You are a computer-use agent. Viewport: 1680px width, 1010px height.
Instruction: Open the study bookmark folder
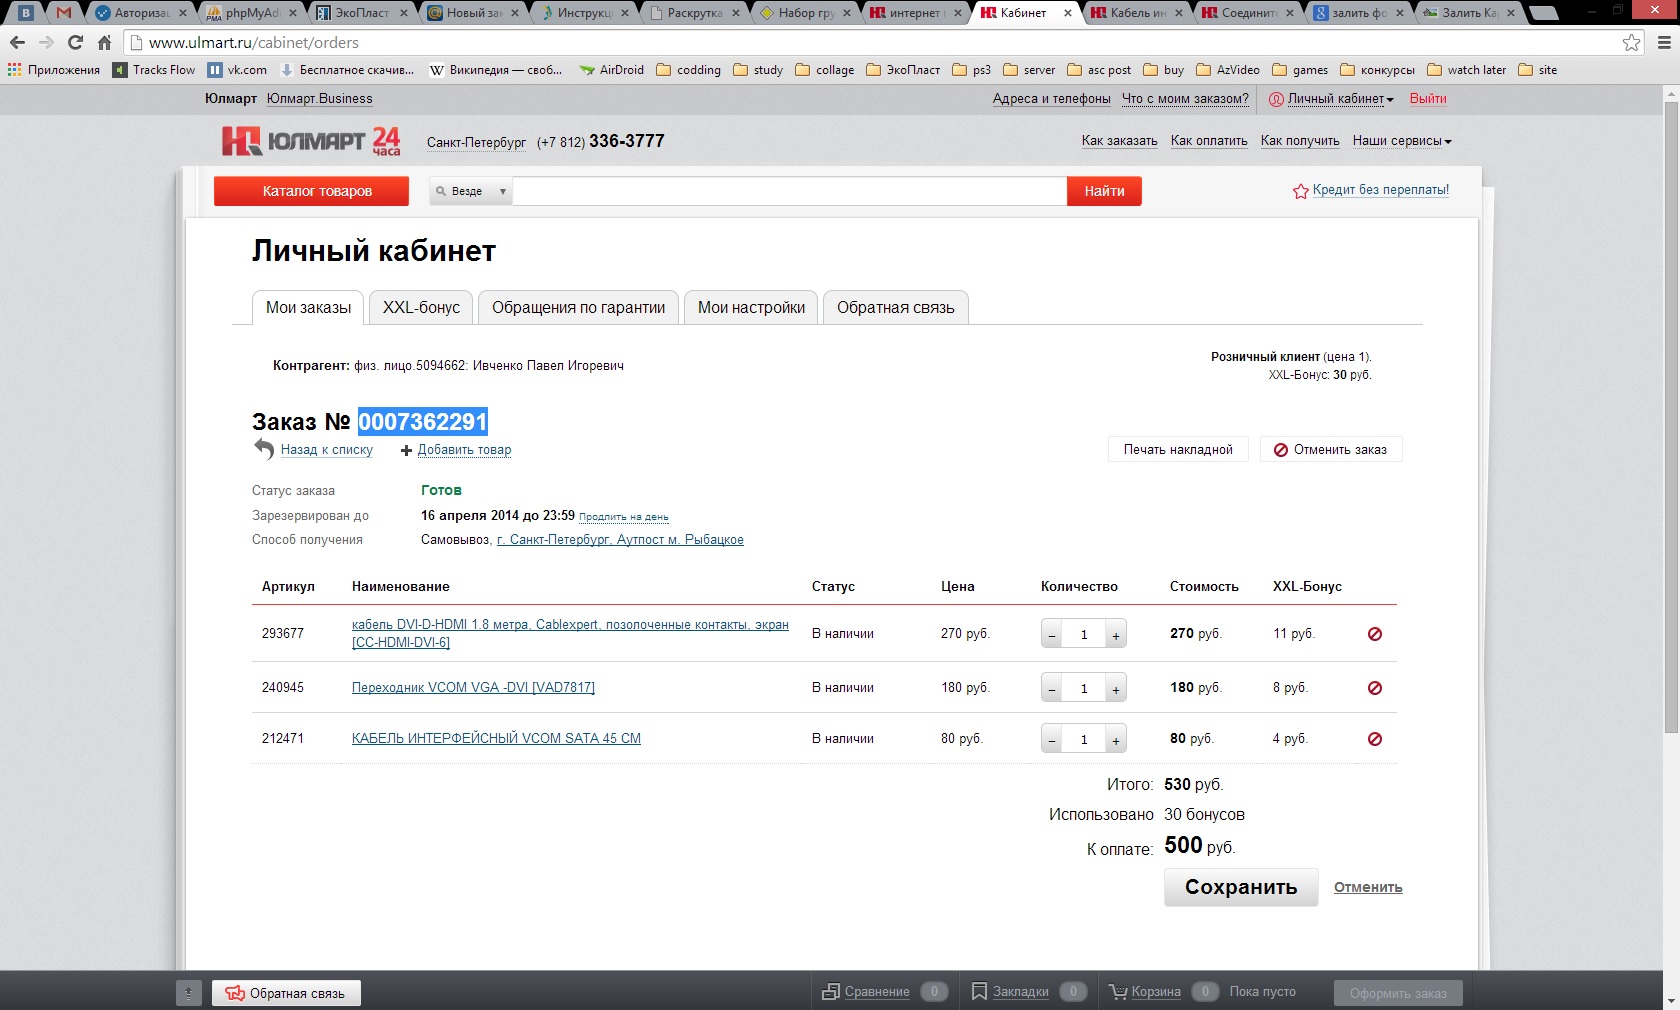point(758,70)
